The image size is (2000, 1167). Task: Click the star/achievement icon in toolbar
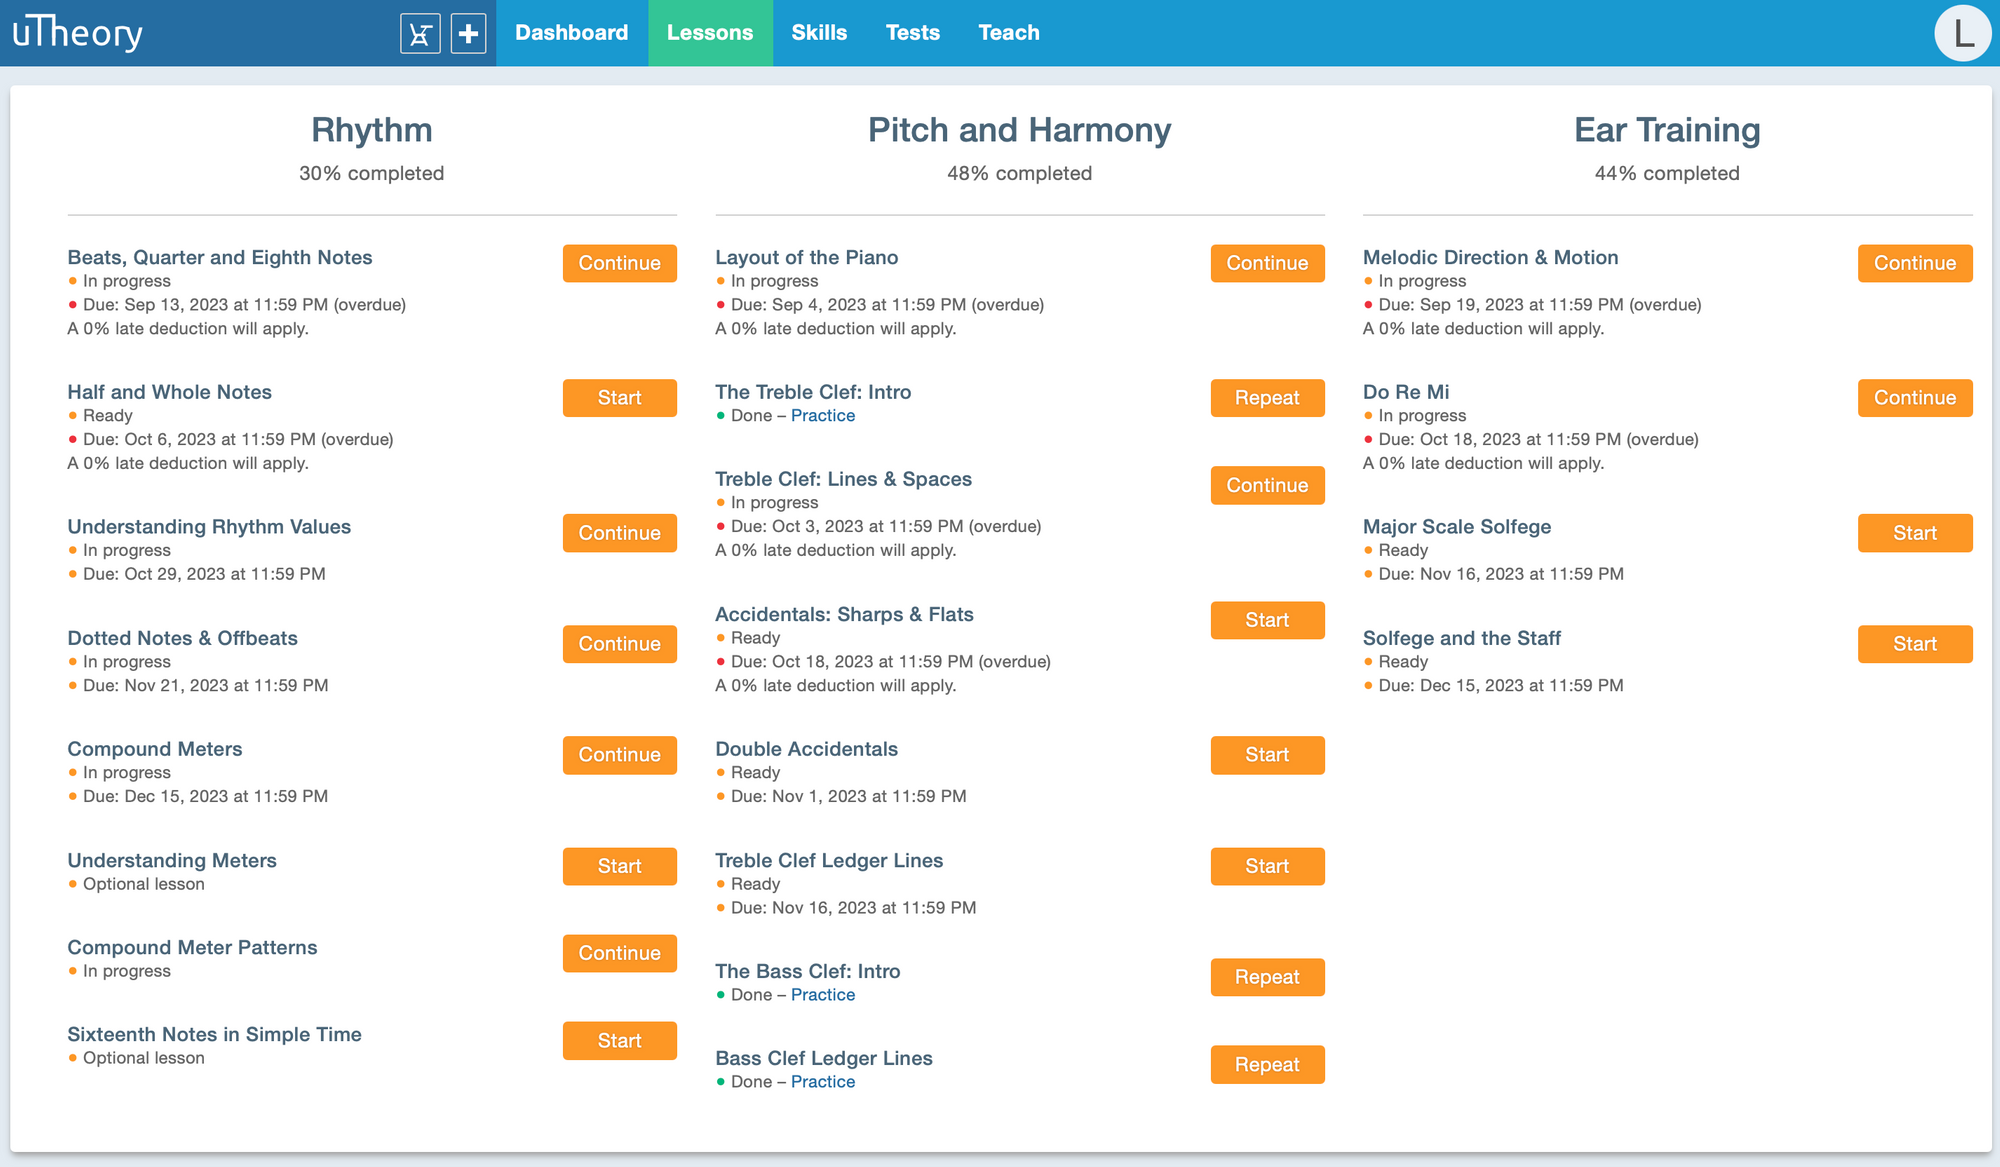421,32
